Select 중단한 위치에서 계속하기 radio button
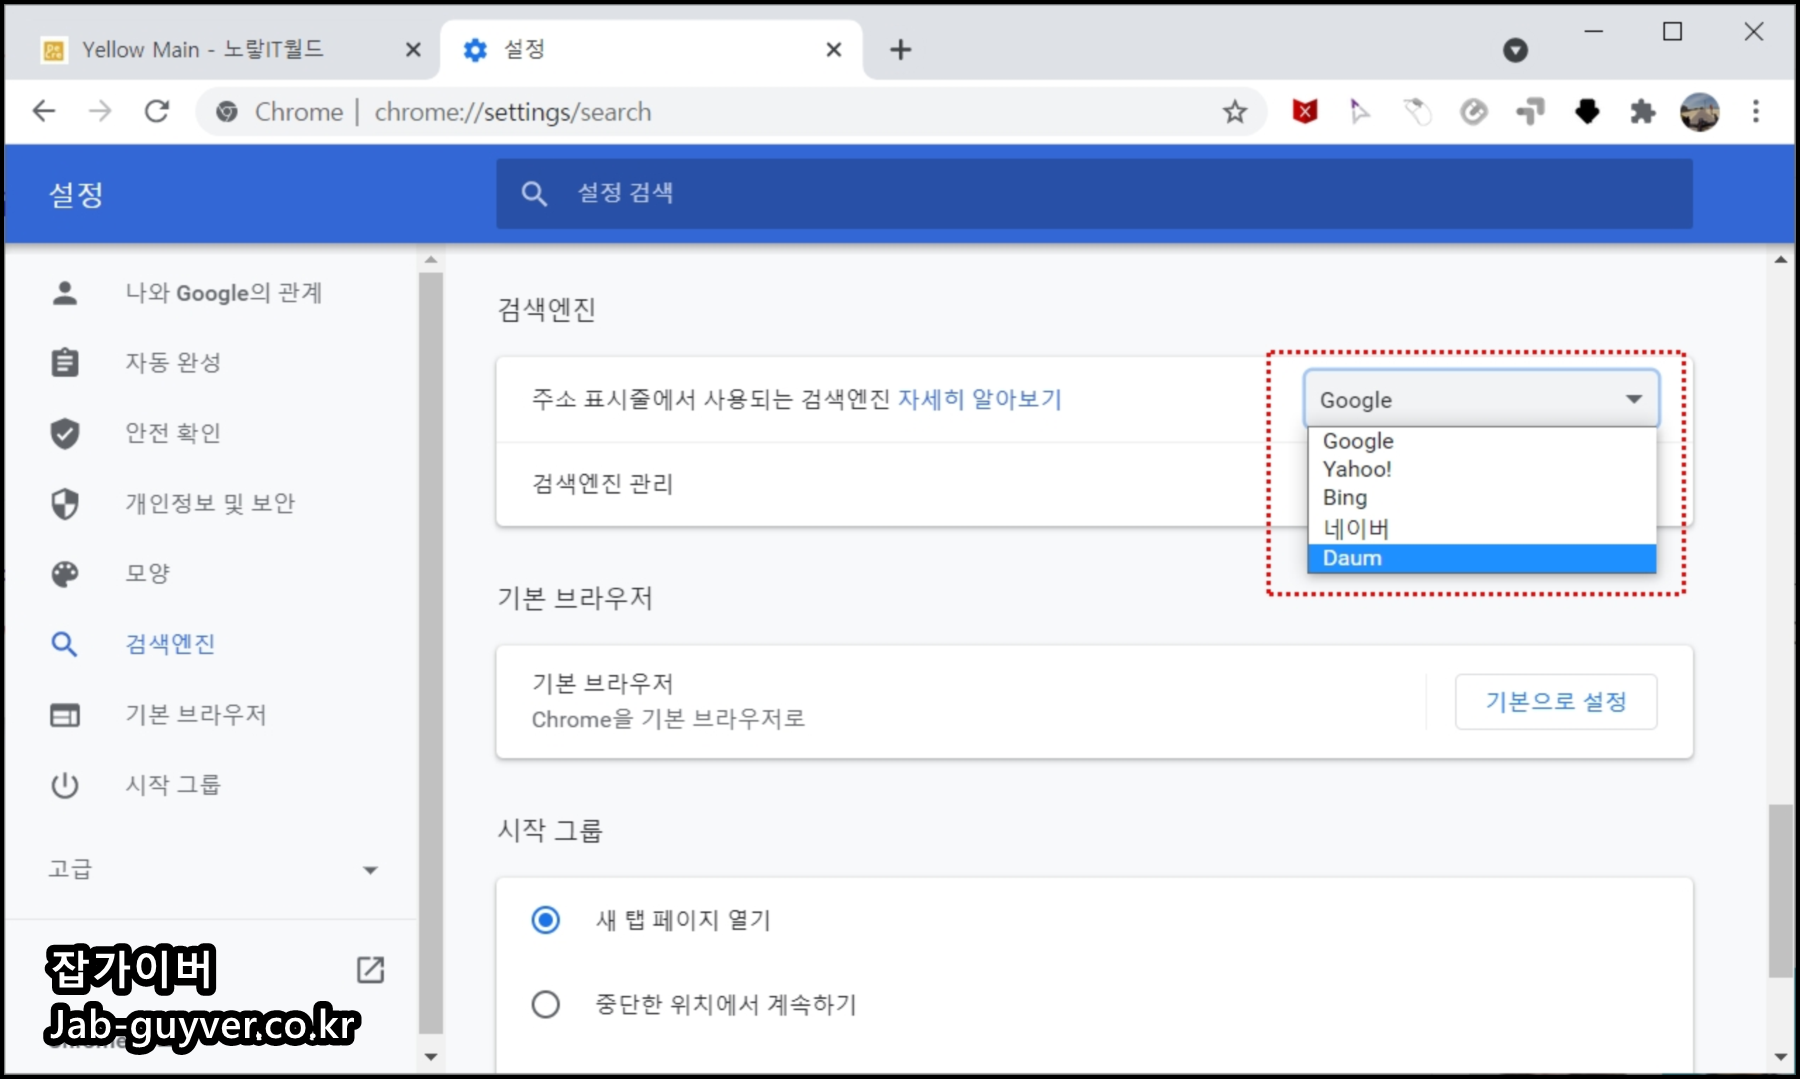1800x1079 pixels. point(546,1004)
